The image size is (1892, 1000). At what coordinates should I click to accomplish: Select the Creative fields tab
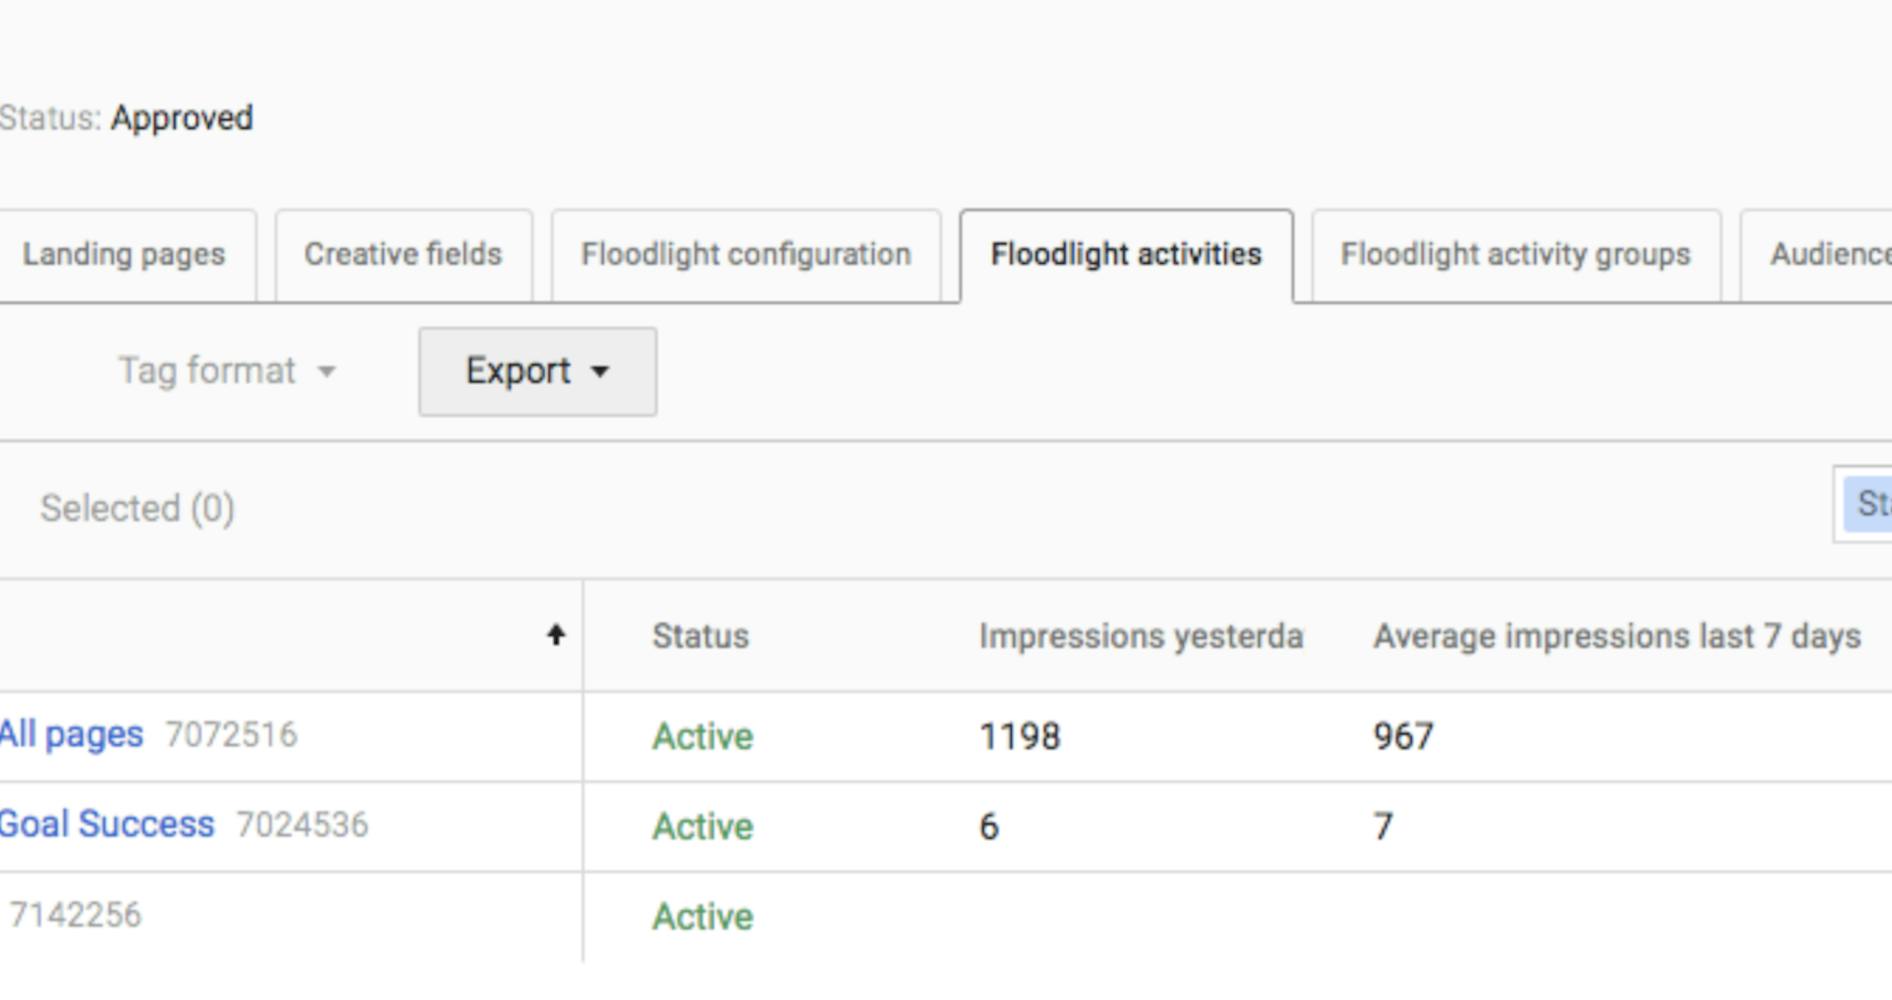click(403, 254)
